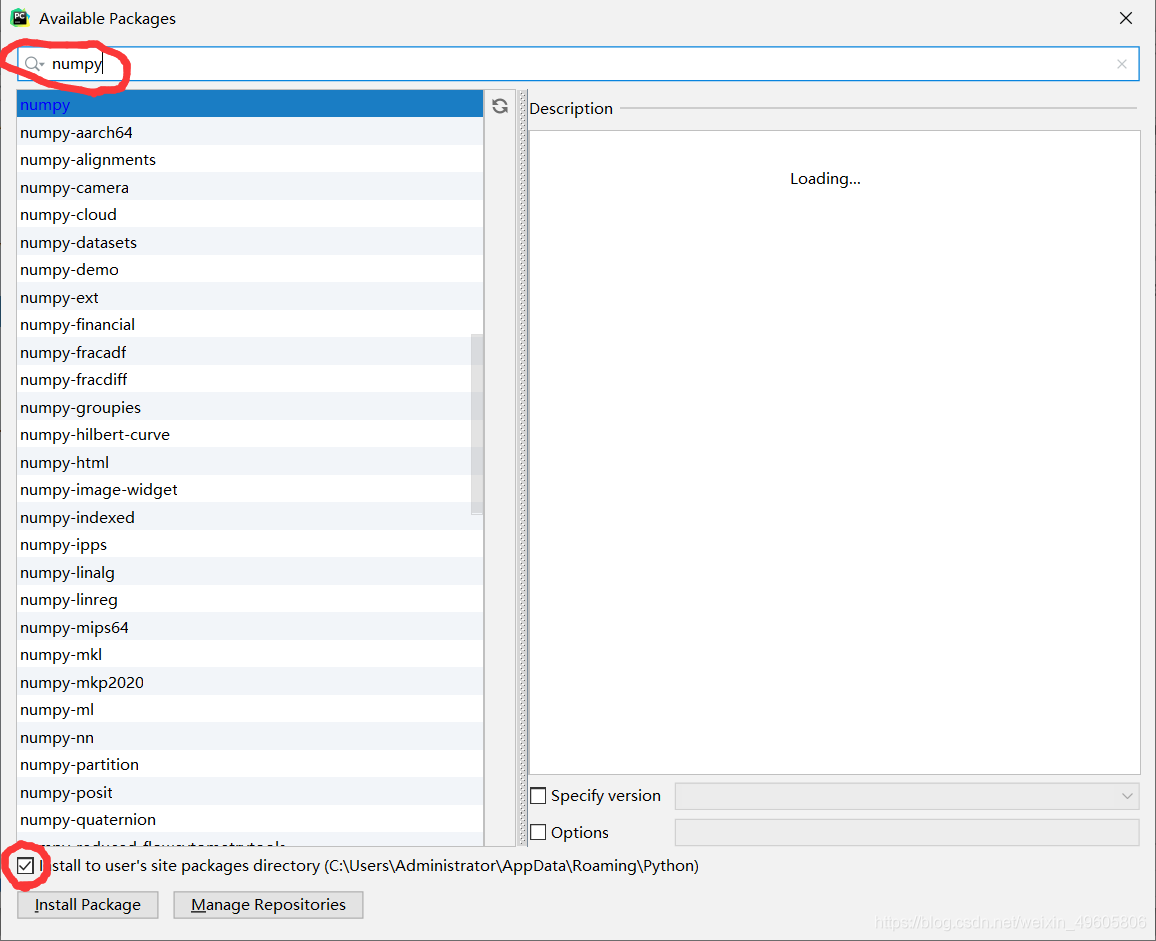Select numpy-ext package

tap(250, 298)
